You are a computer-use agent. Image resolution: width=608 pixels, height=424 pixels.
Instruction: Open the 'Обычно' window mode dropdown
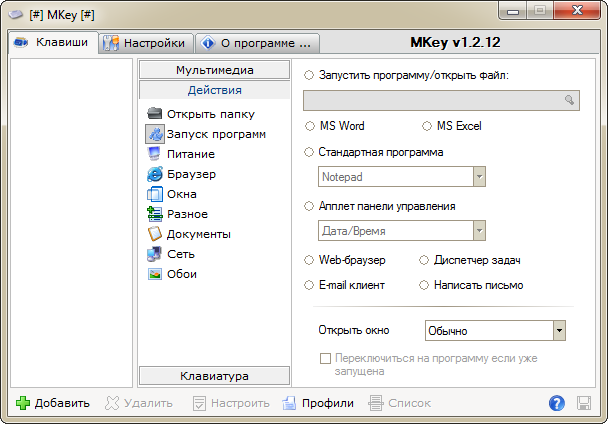point(559,331)
